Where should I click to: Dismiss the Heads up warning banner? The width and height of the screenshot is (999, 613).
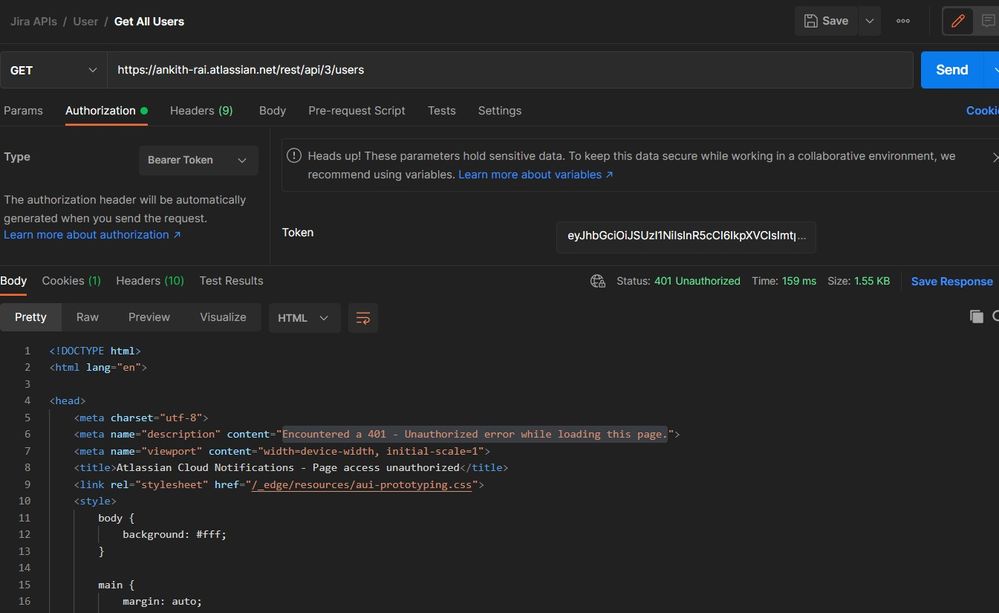tap(995, 157)
